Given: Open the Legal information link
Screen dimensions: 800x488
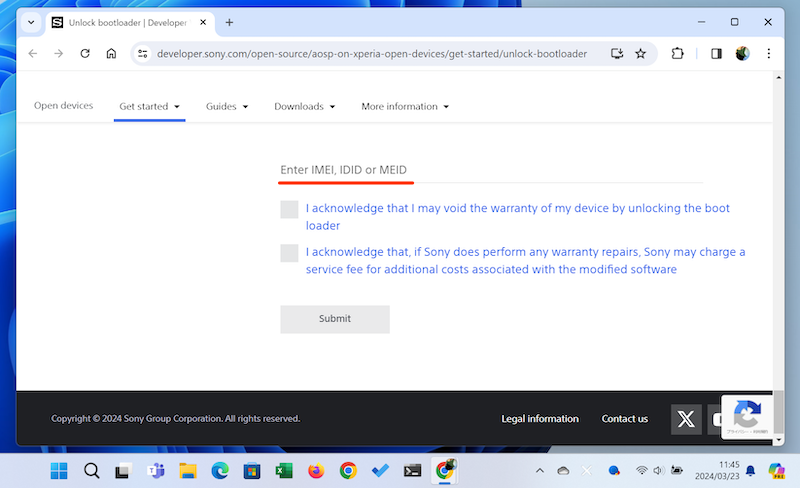Looking at the screenshot, I should [540, 419].
